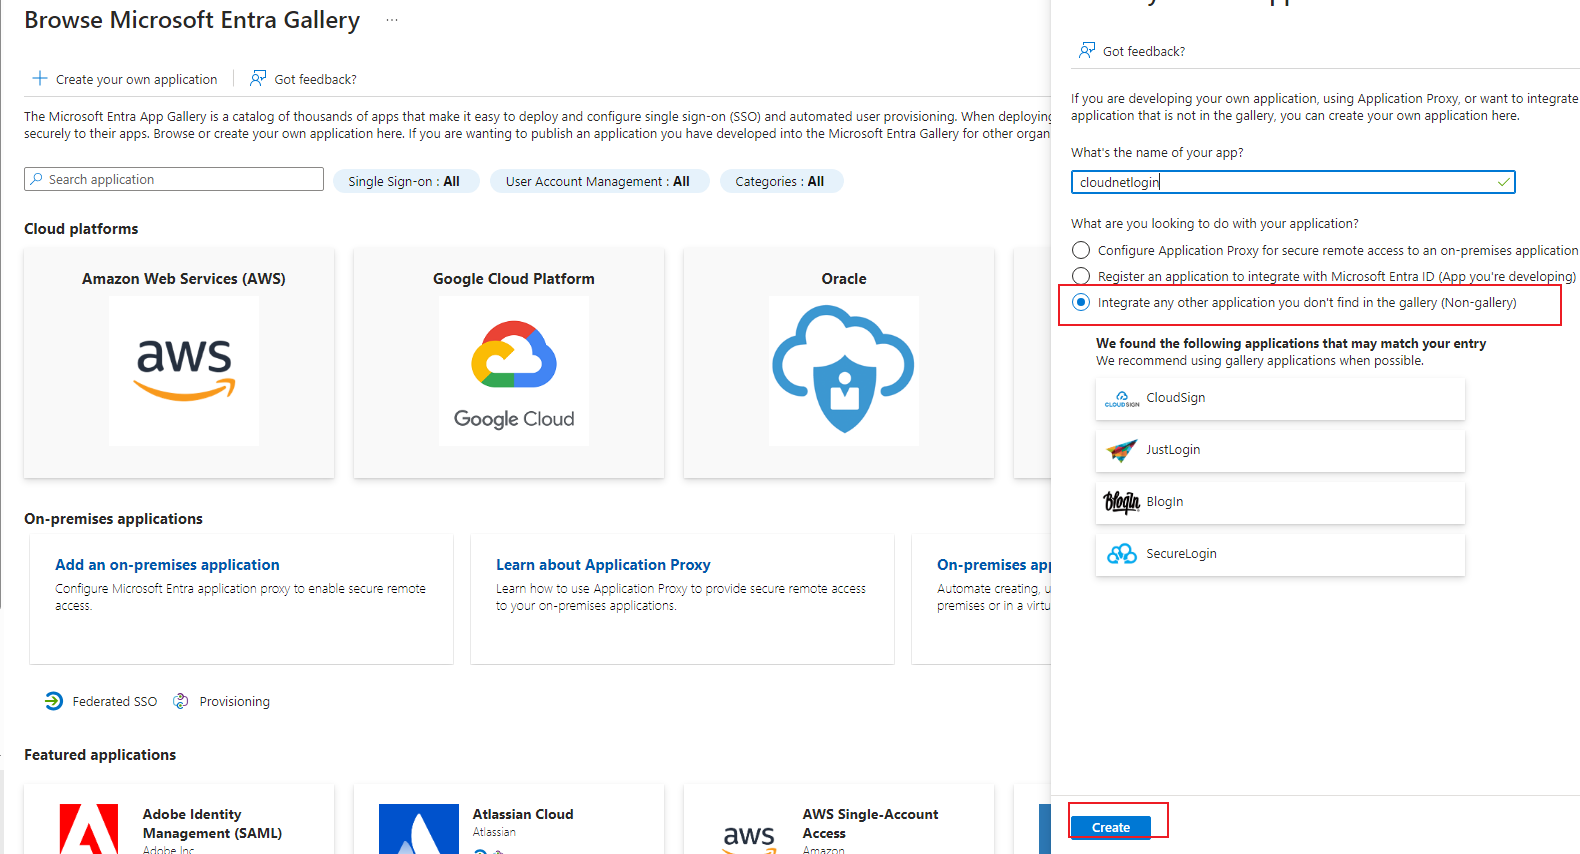Click the Provisioning label
Image resolution: width=1580 pixels, height=854 pixels.
click(x=235, y=702)
